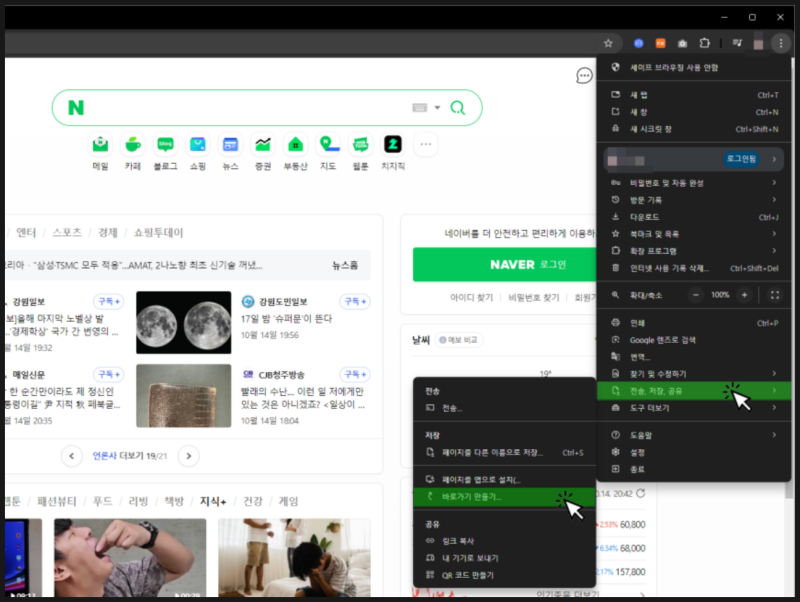Open Chrome's extensions puzzle icon

[x=705, y=43]
